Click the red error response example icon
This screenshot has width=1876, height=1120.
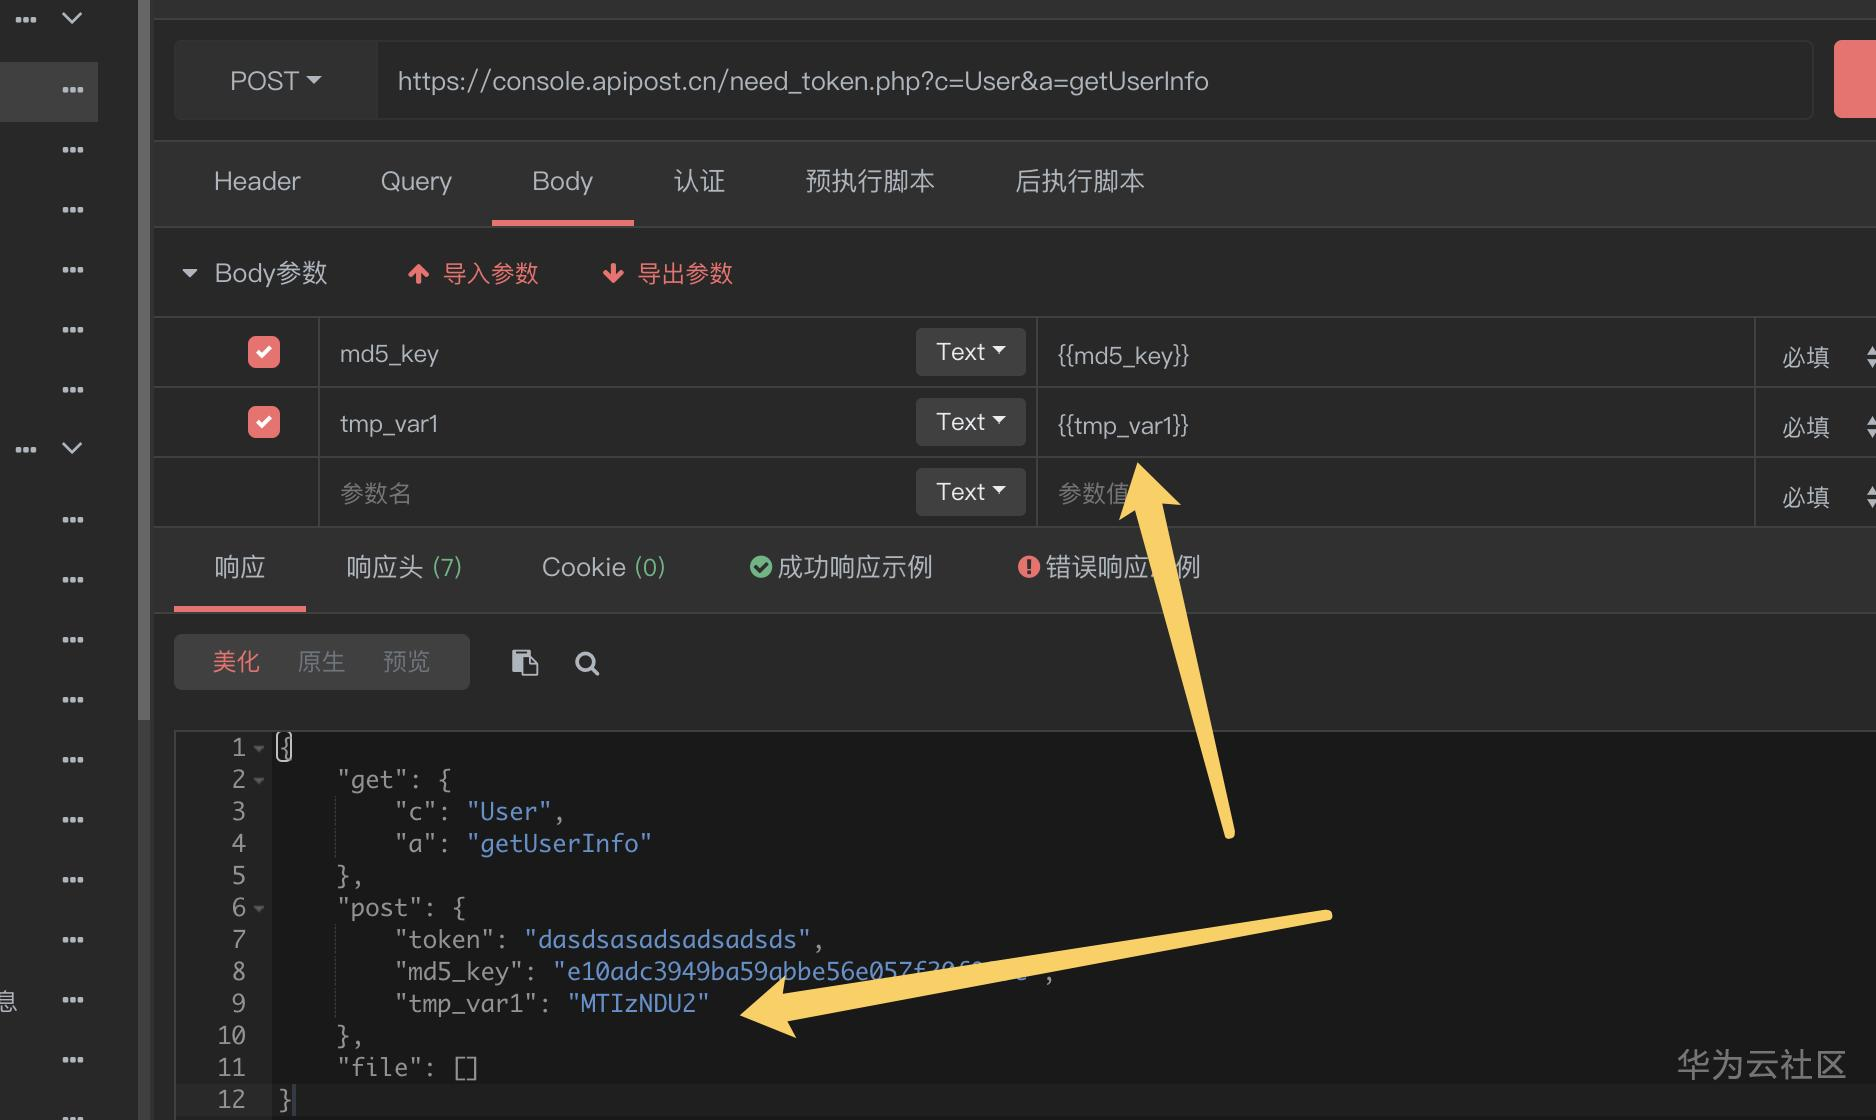click(1028, 567)
